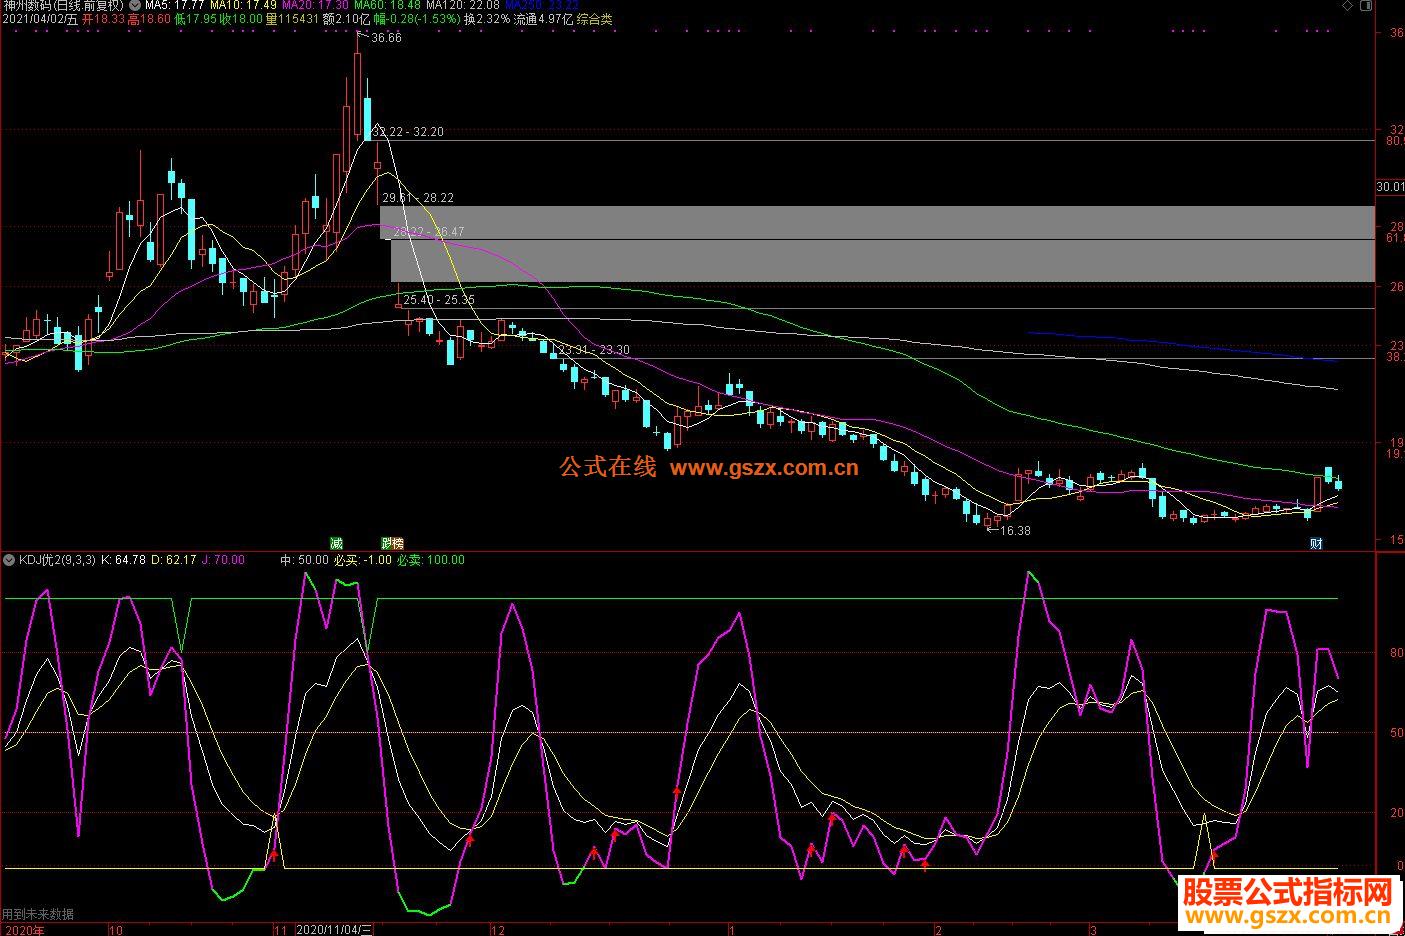This screenshot has width=1405, height=936.
Task: Click the MA20: 17.30 indicator label
Action: tap(315, 5)
